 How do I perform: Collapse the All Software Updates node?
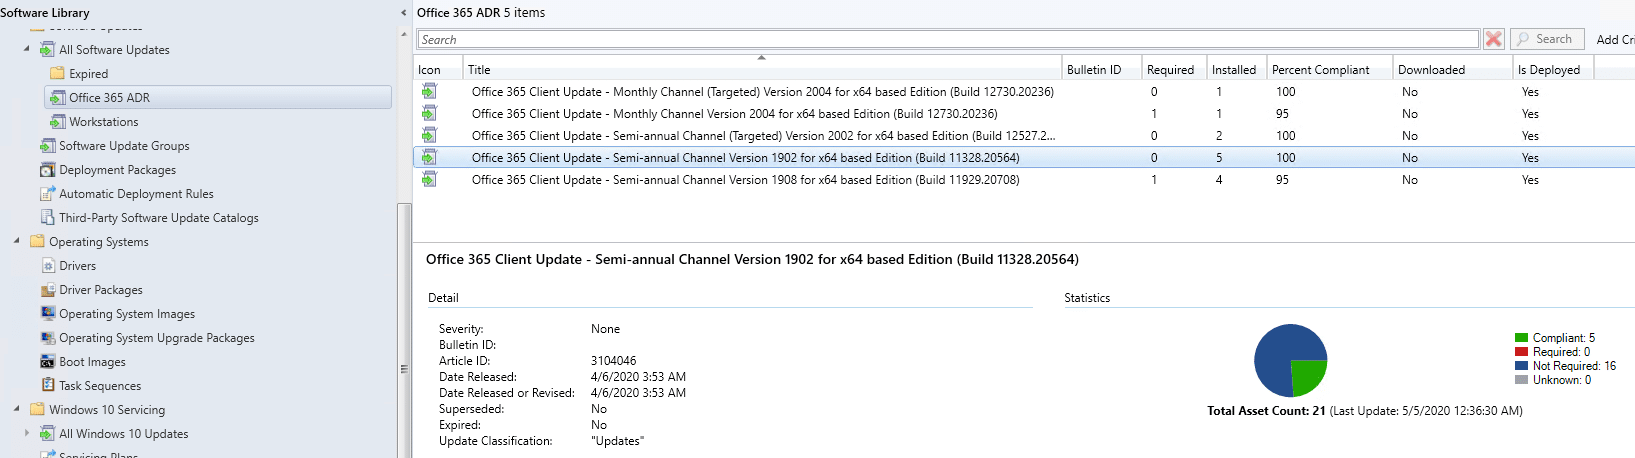pyautogui.click(x=27, y=49)
